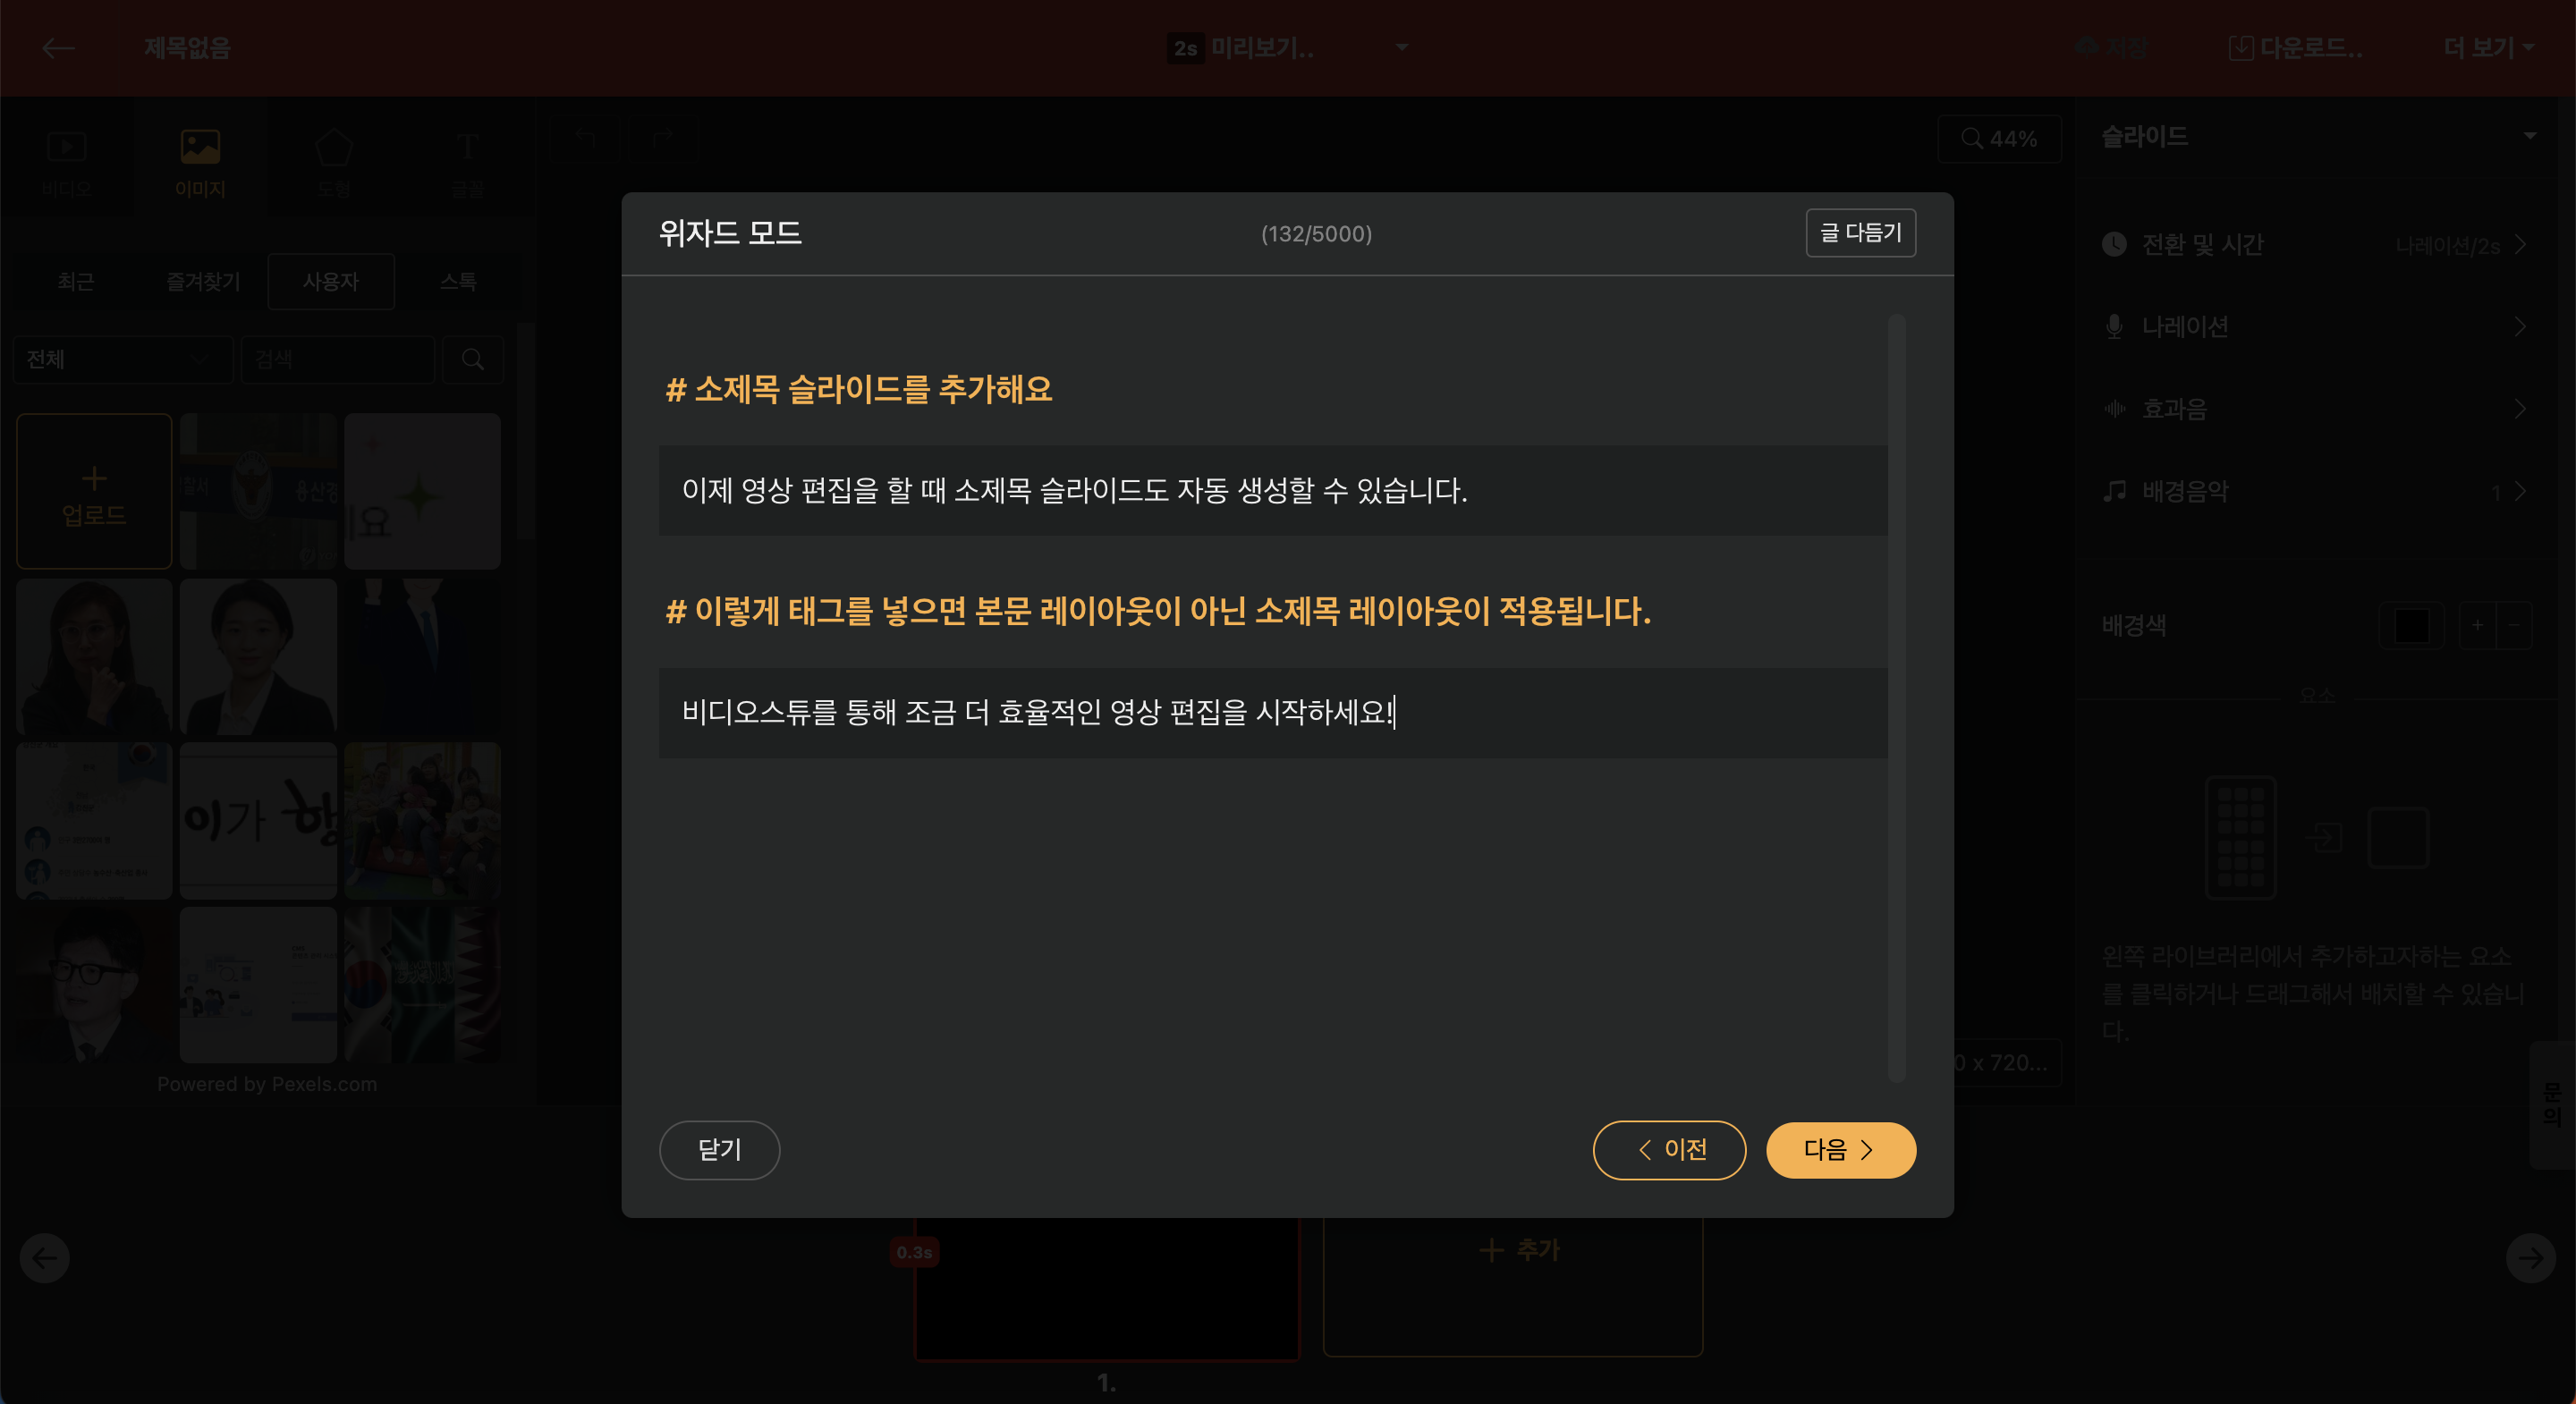The width and height of the screenshot is (2576, 1404).
Task: Click the text field starting with 비디오스튜를 통해
Action: click(1272, 713)
